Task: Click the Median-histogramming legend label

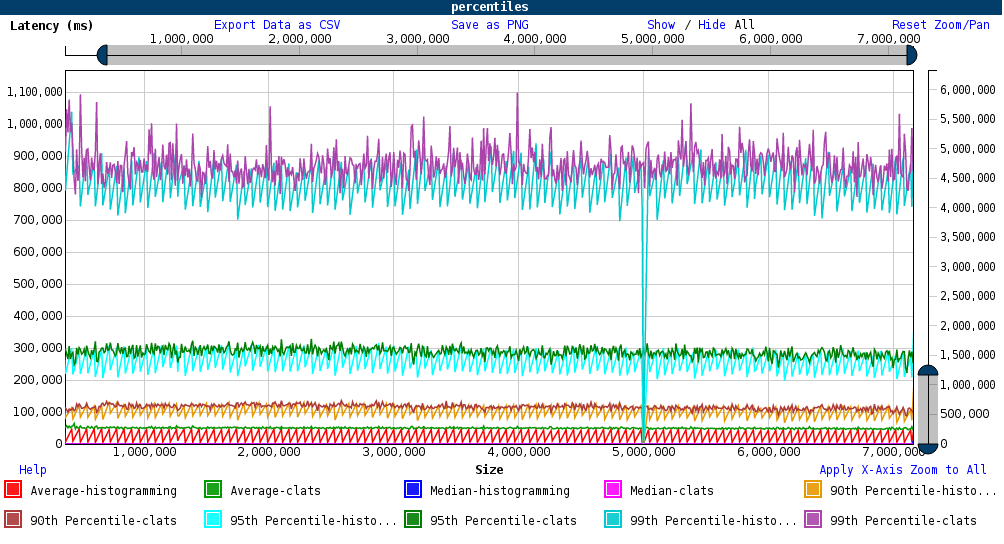Action: (x=500, y=491)
